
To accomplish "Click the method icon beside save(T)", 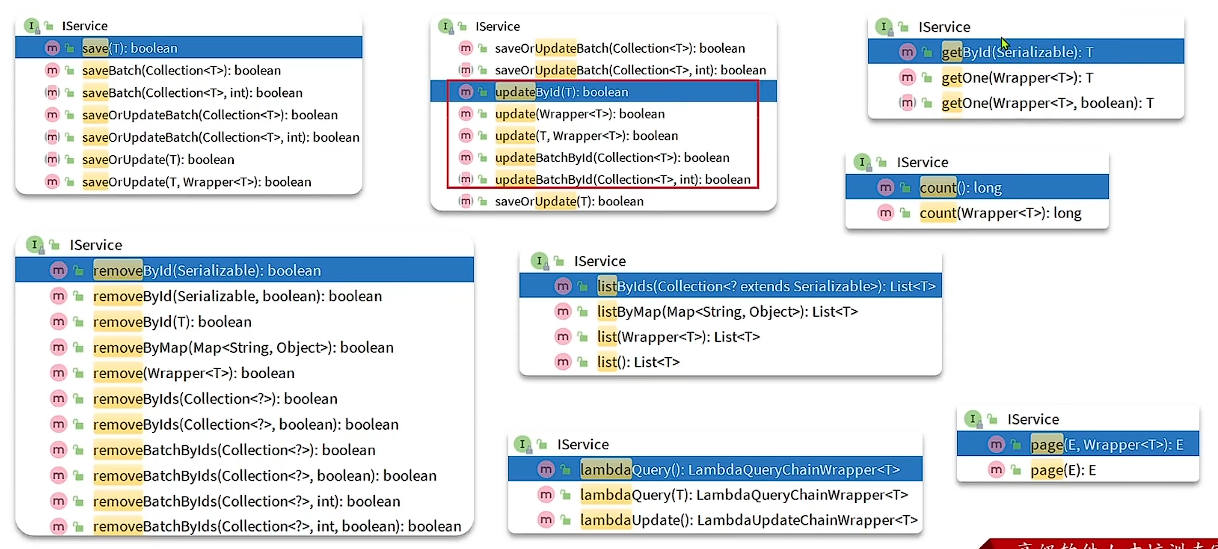I will [x=52, y=48].
